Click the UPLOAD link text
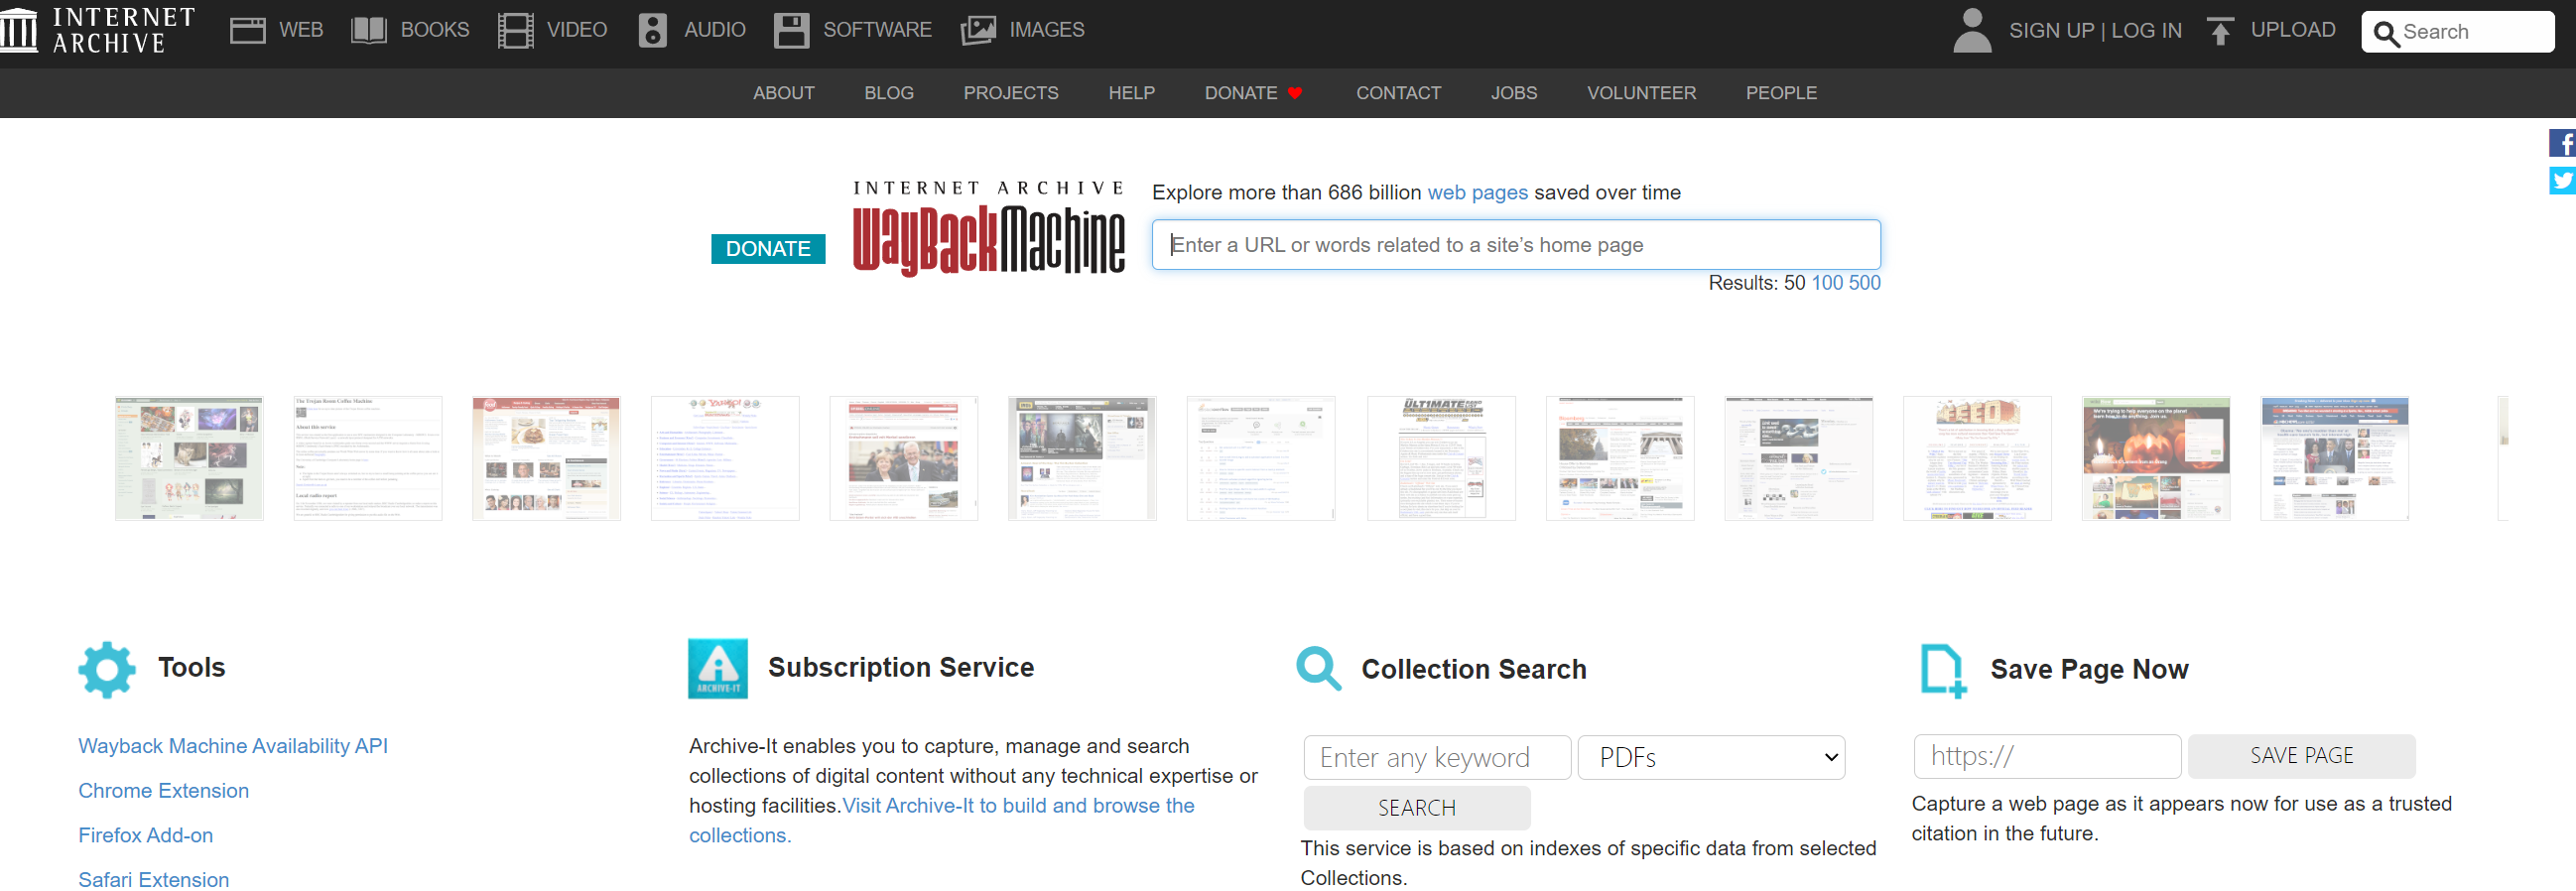This screenshot has height=891, width=2576. tap(2292, 30)
